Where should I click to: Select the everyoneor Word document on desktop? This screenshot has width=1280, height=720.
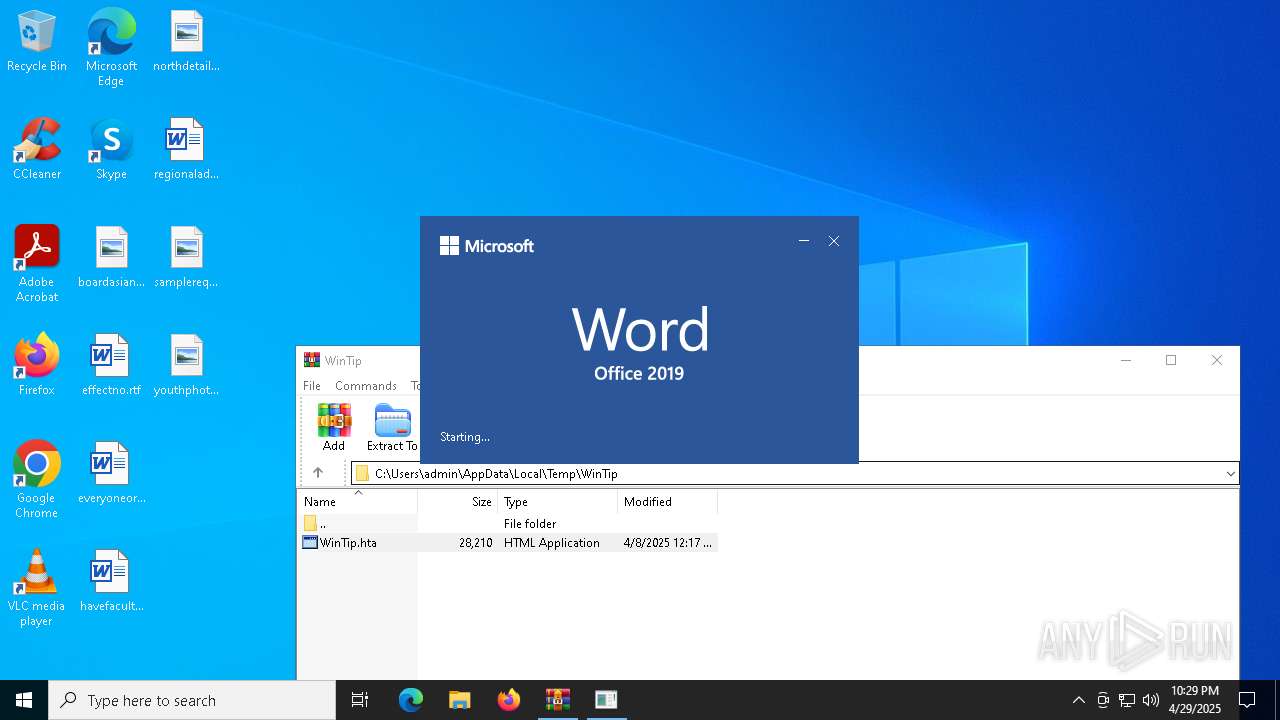111,474
